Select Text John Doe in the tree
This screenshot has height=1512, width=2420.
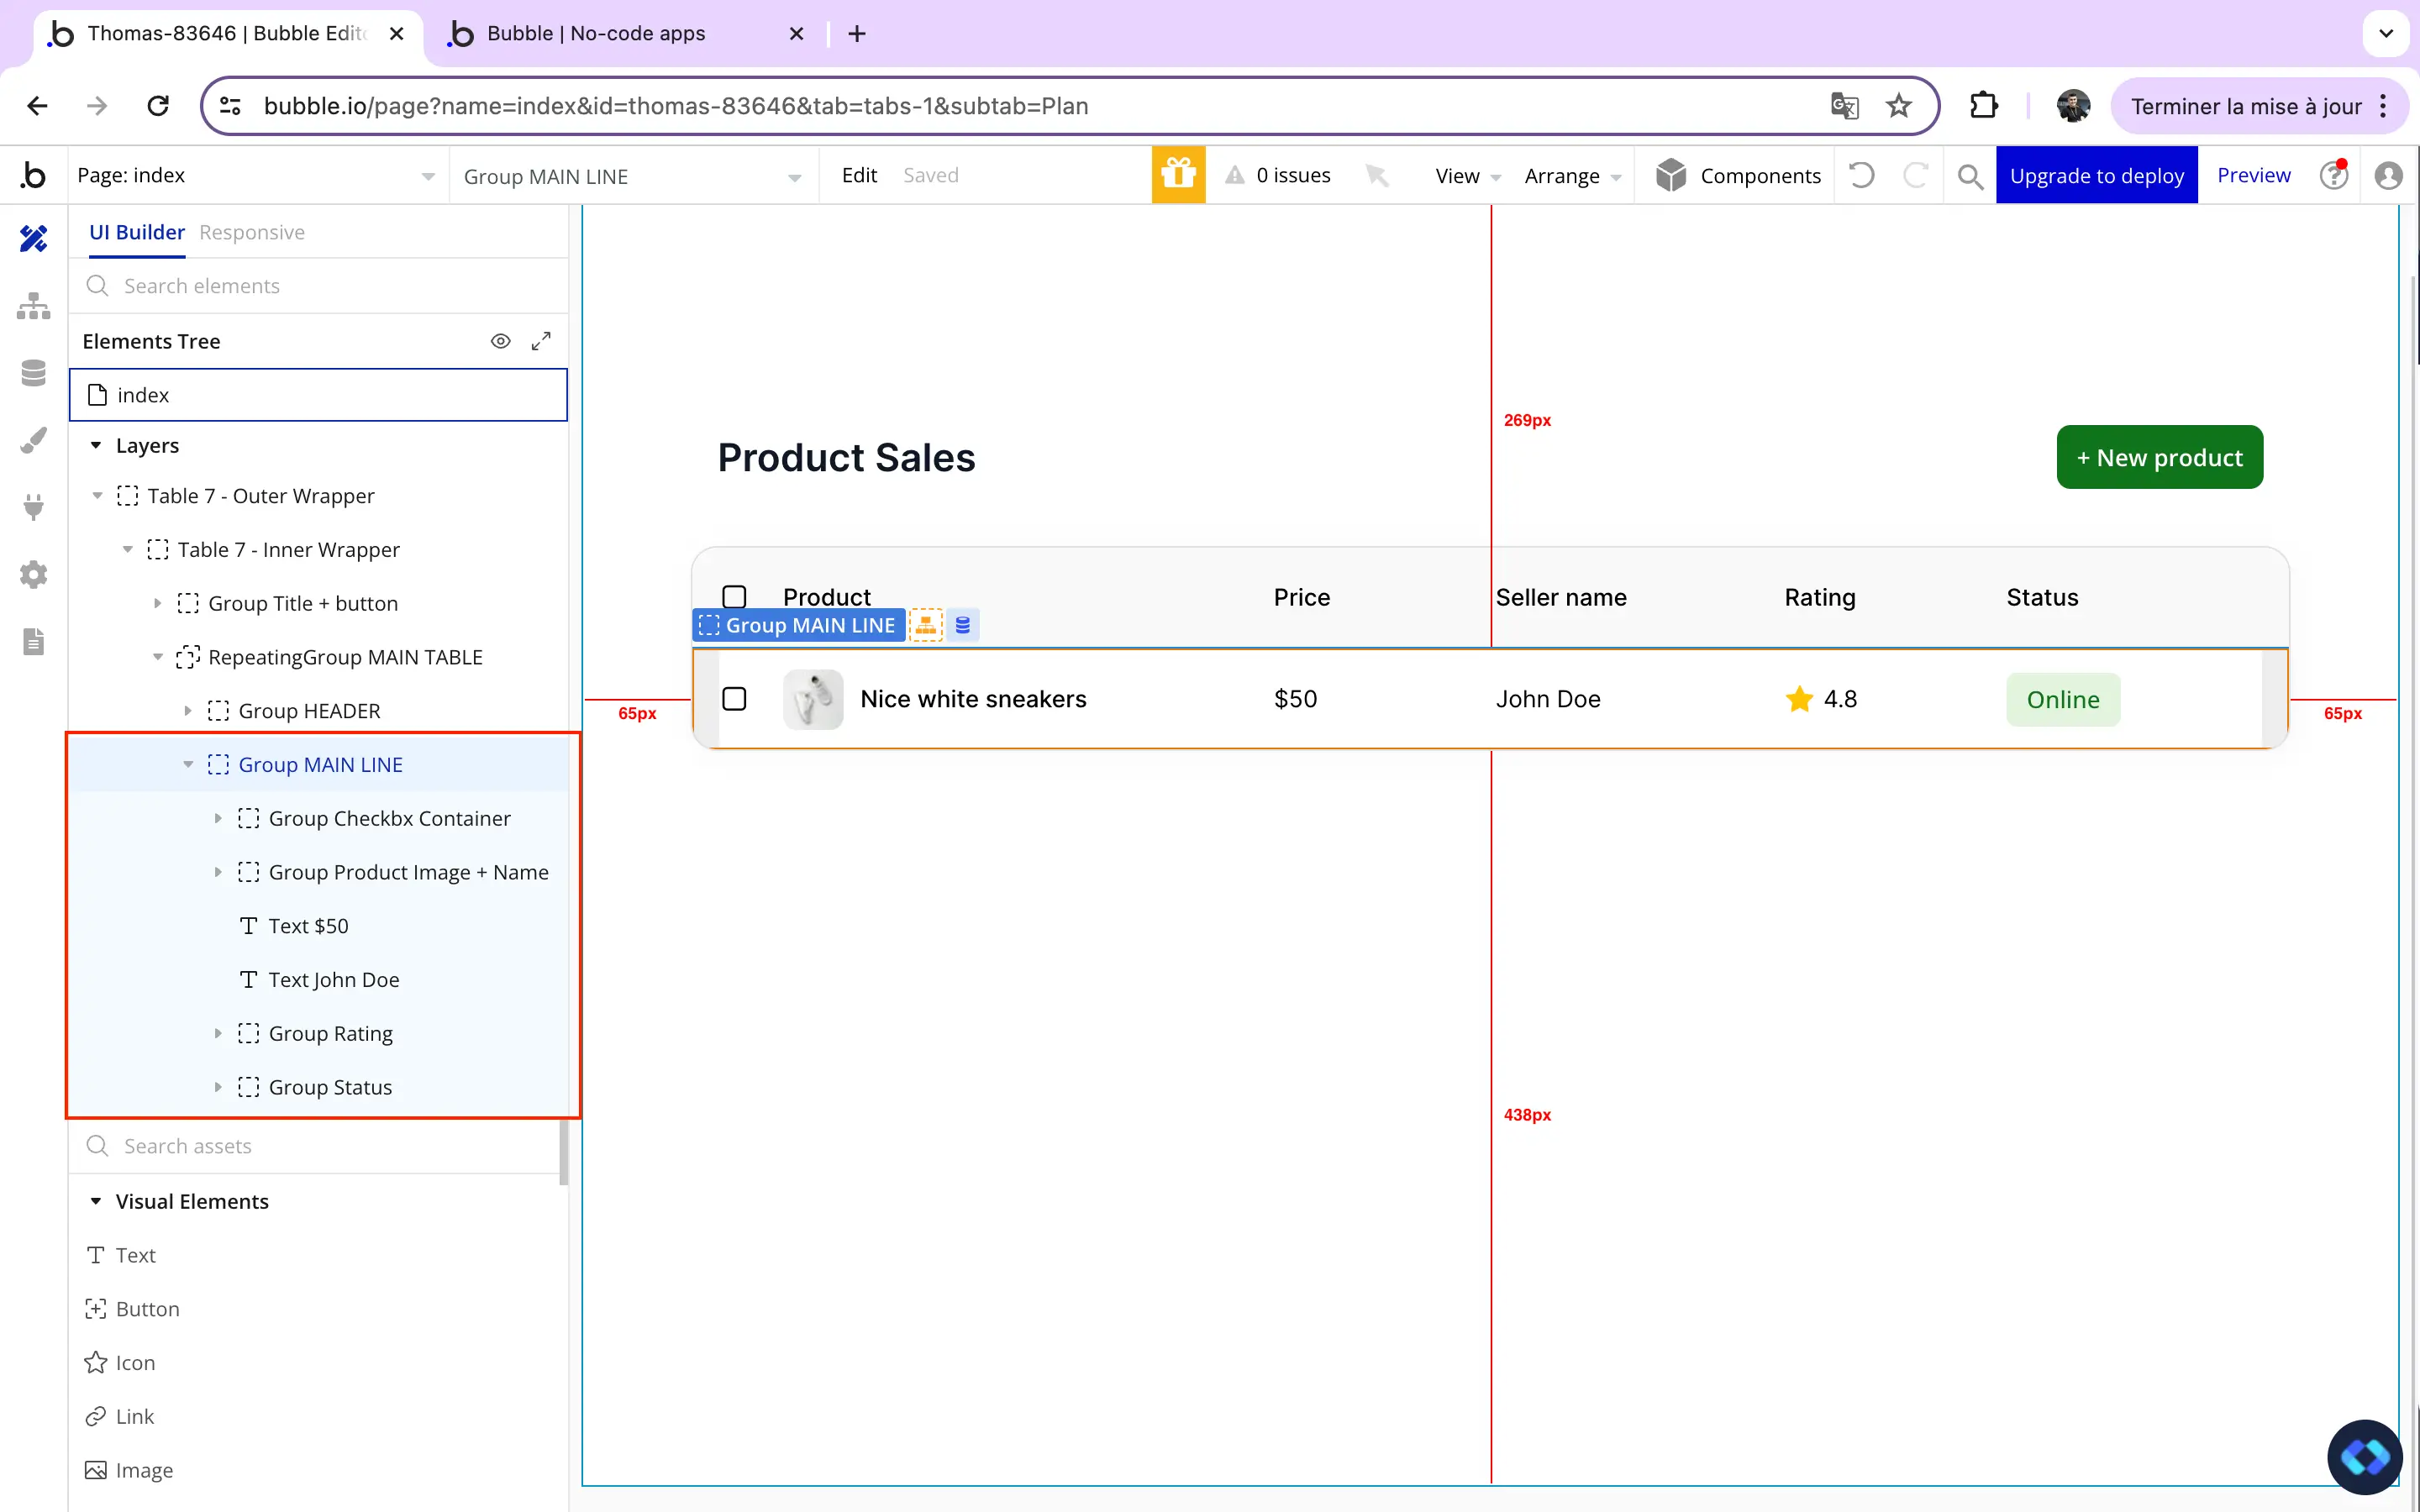tap(318, 980)
